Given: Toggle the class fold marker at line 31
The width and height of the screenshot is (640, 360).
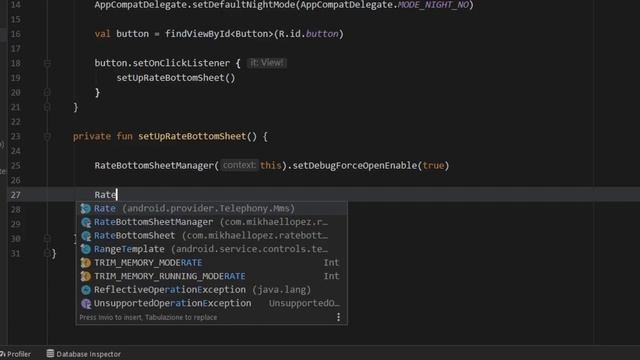Looking at the screenshot, I should point(47,253).
